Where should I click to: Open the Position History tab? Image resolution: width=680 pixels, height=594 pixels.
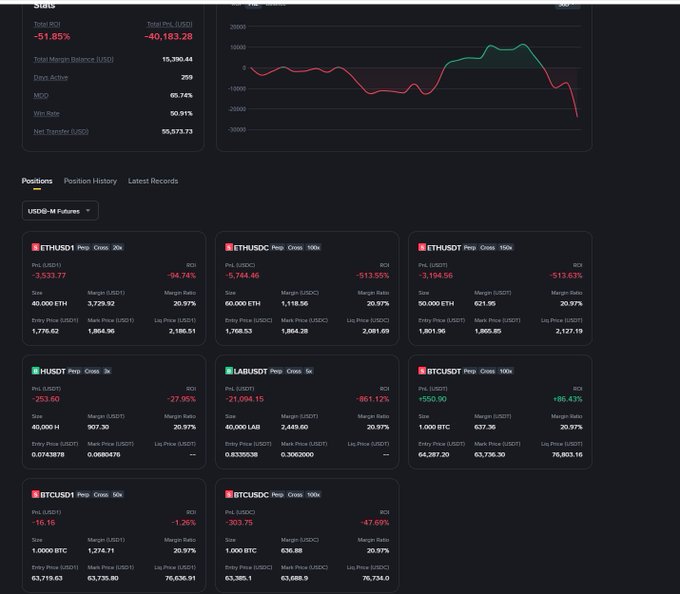click(90, 181)
